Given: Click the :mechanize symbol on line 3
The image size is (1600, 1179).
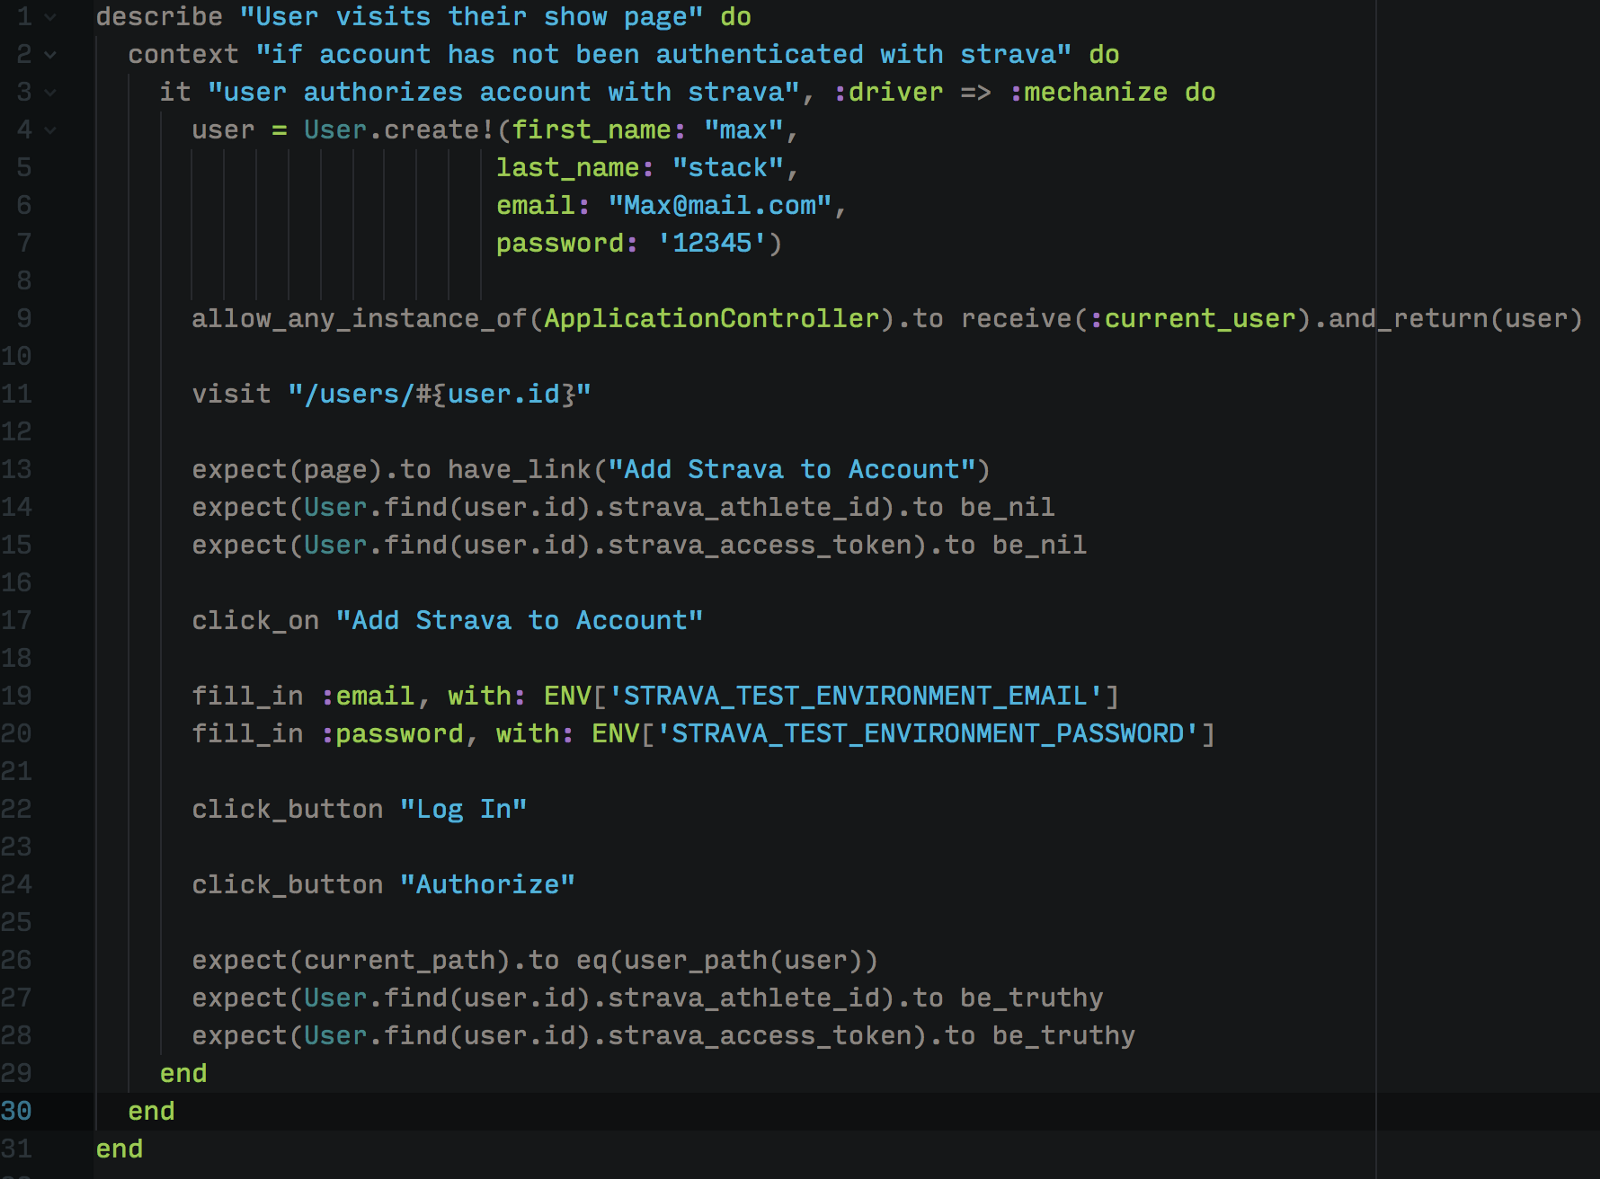Looking at the screenshot, I should tap(1088, 92).
